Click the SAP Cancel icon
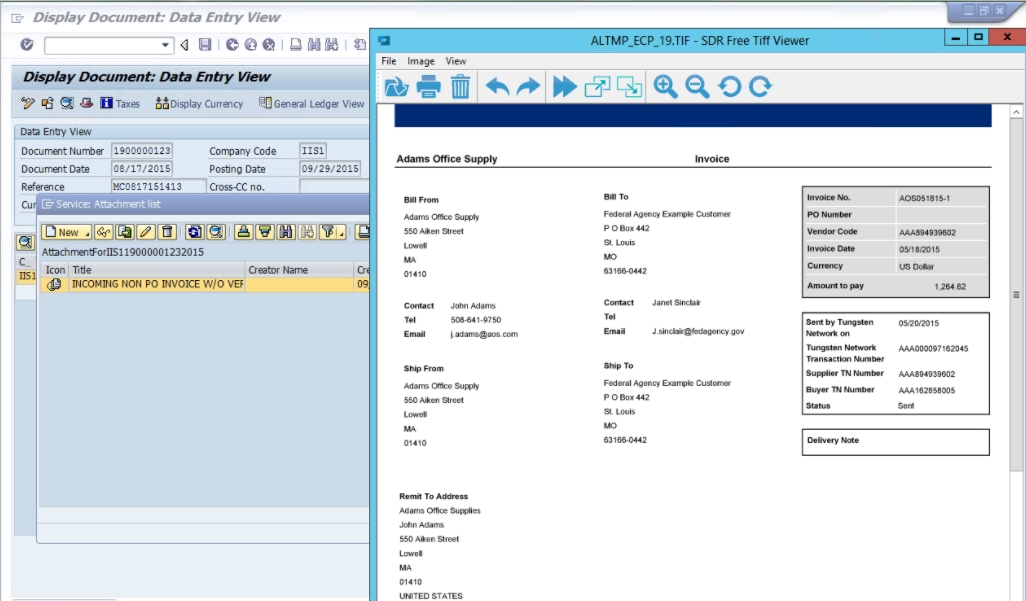The width and height of the screenshot is (1026, 601). pos(269,45)
